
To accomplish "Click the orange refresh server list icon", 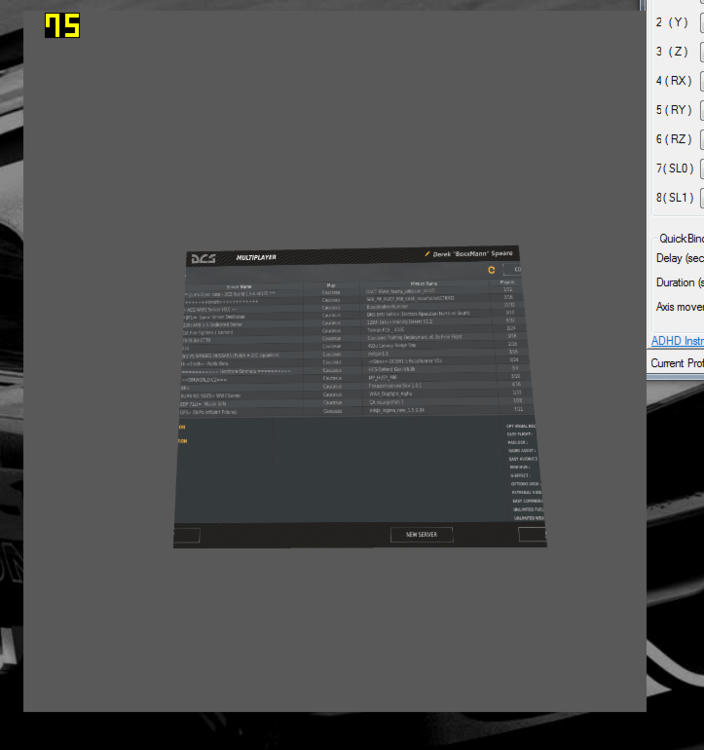I will [x=491, y=270].
